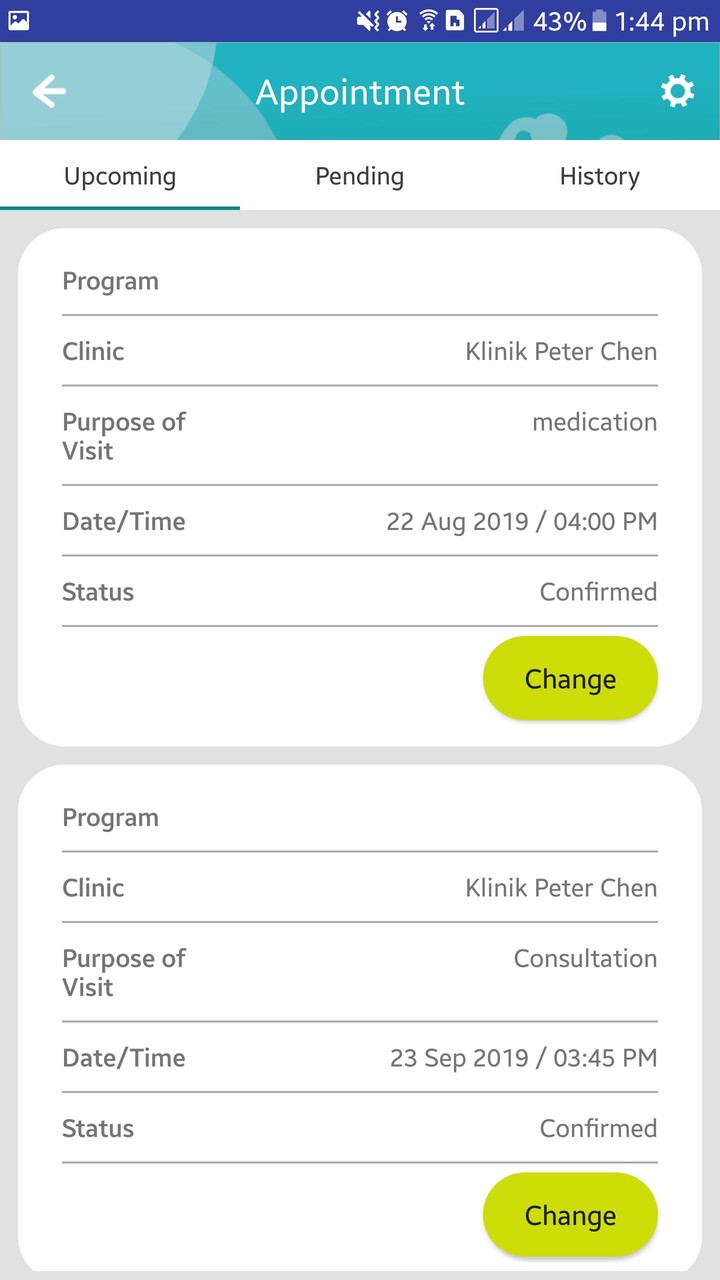The width and height of the screenshot is (720, 1280).
Task: Tap the image notification icon in status bar
Action: pos(18,20)
